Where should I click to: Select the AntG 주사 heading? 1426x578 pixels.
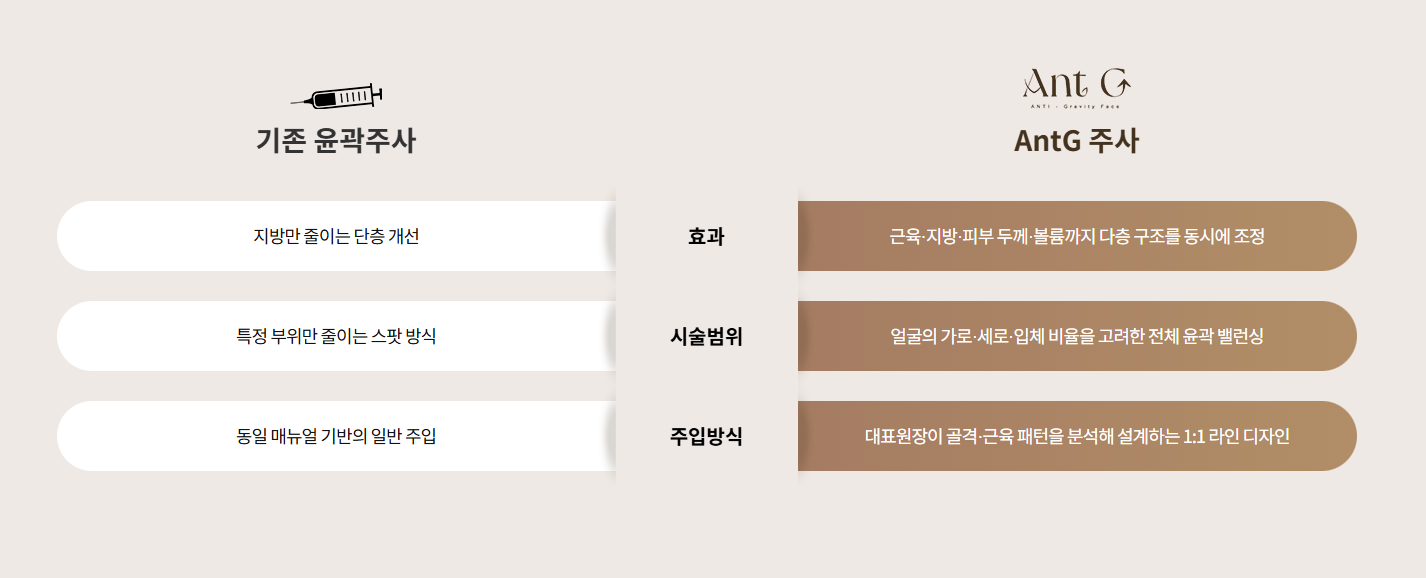click(x=1076, y=141)
